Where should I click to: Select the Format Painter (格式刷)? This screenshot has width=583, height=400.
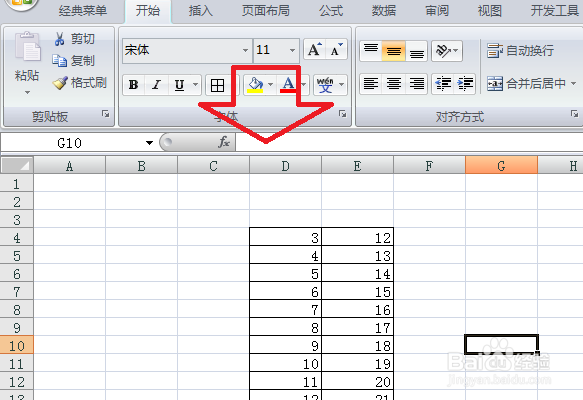click(x=80, y=83)
